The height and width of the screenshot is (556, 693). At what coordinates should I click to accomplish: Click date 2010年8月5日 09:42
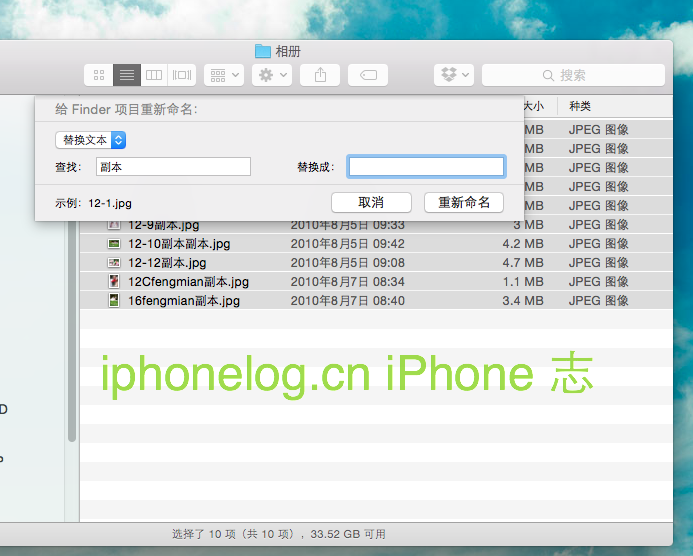[x=347, y=244]
